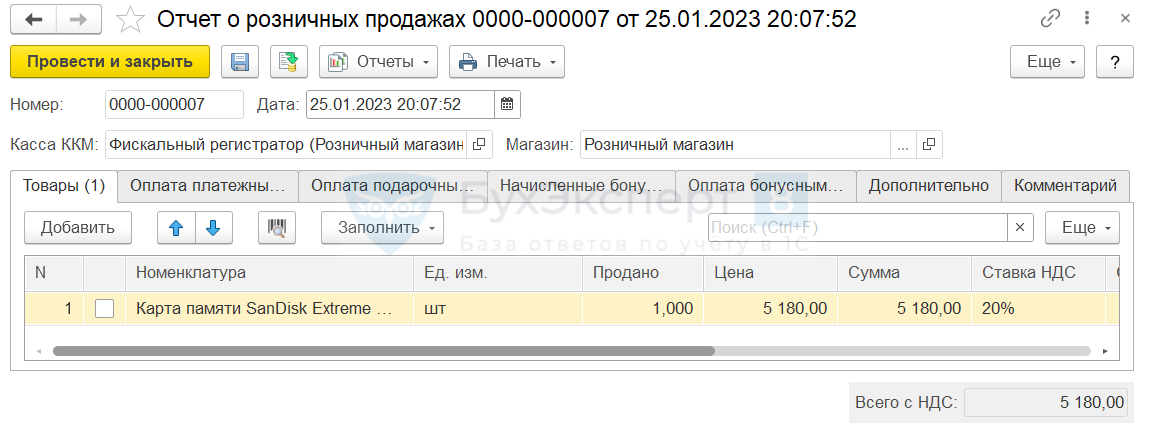Viewport: 1153px width, 429px height.
Task: Close the retail sales report form
Action: point(1125,19)
